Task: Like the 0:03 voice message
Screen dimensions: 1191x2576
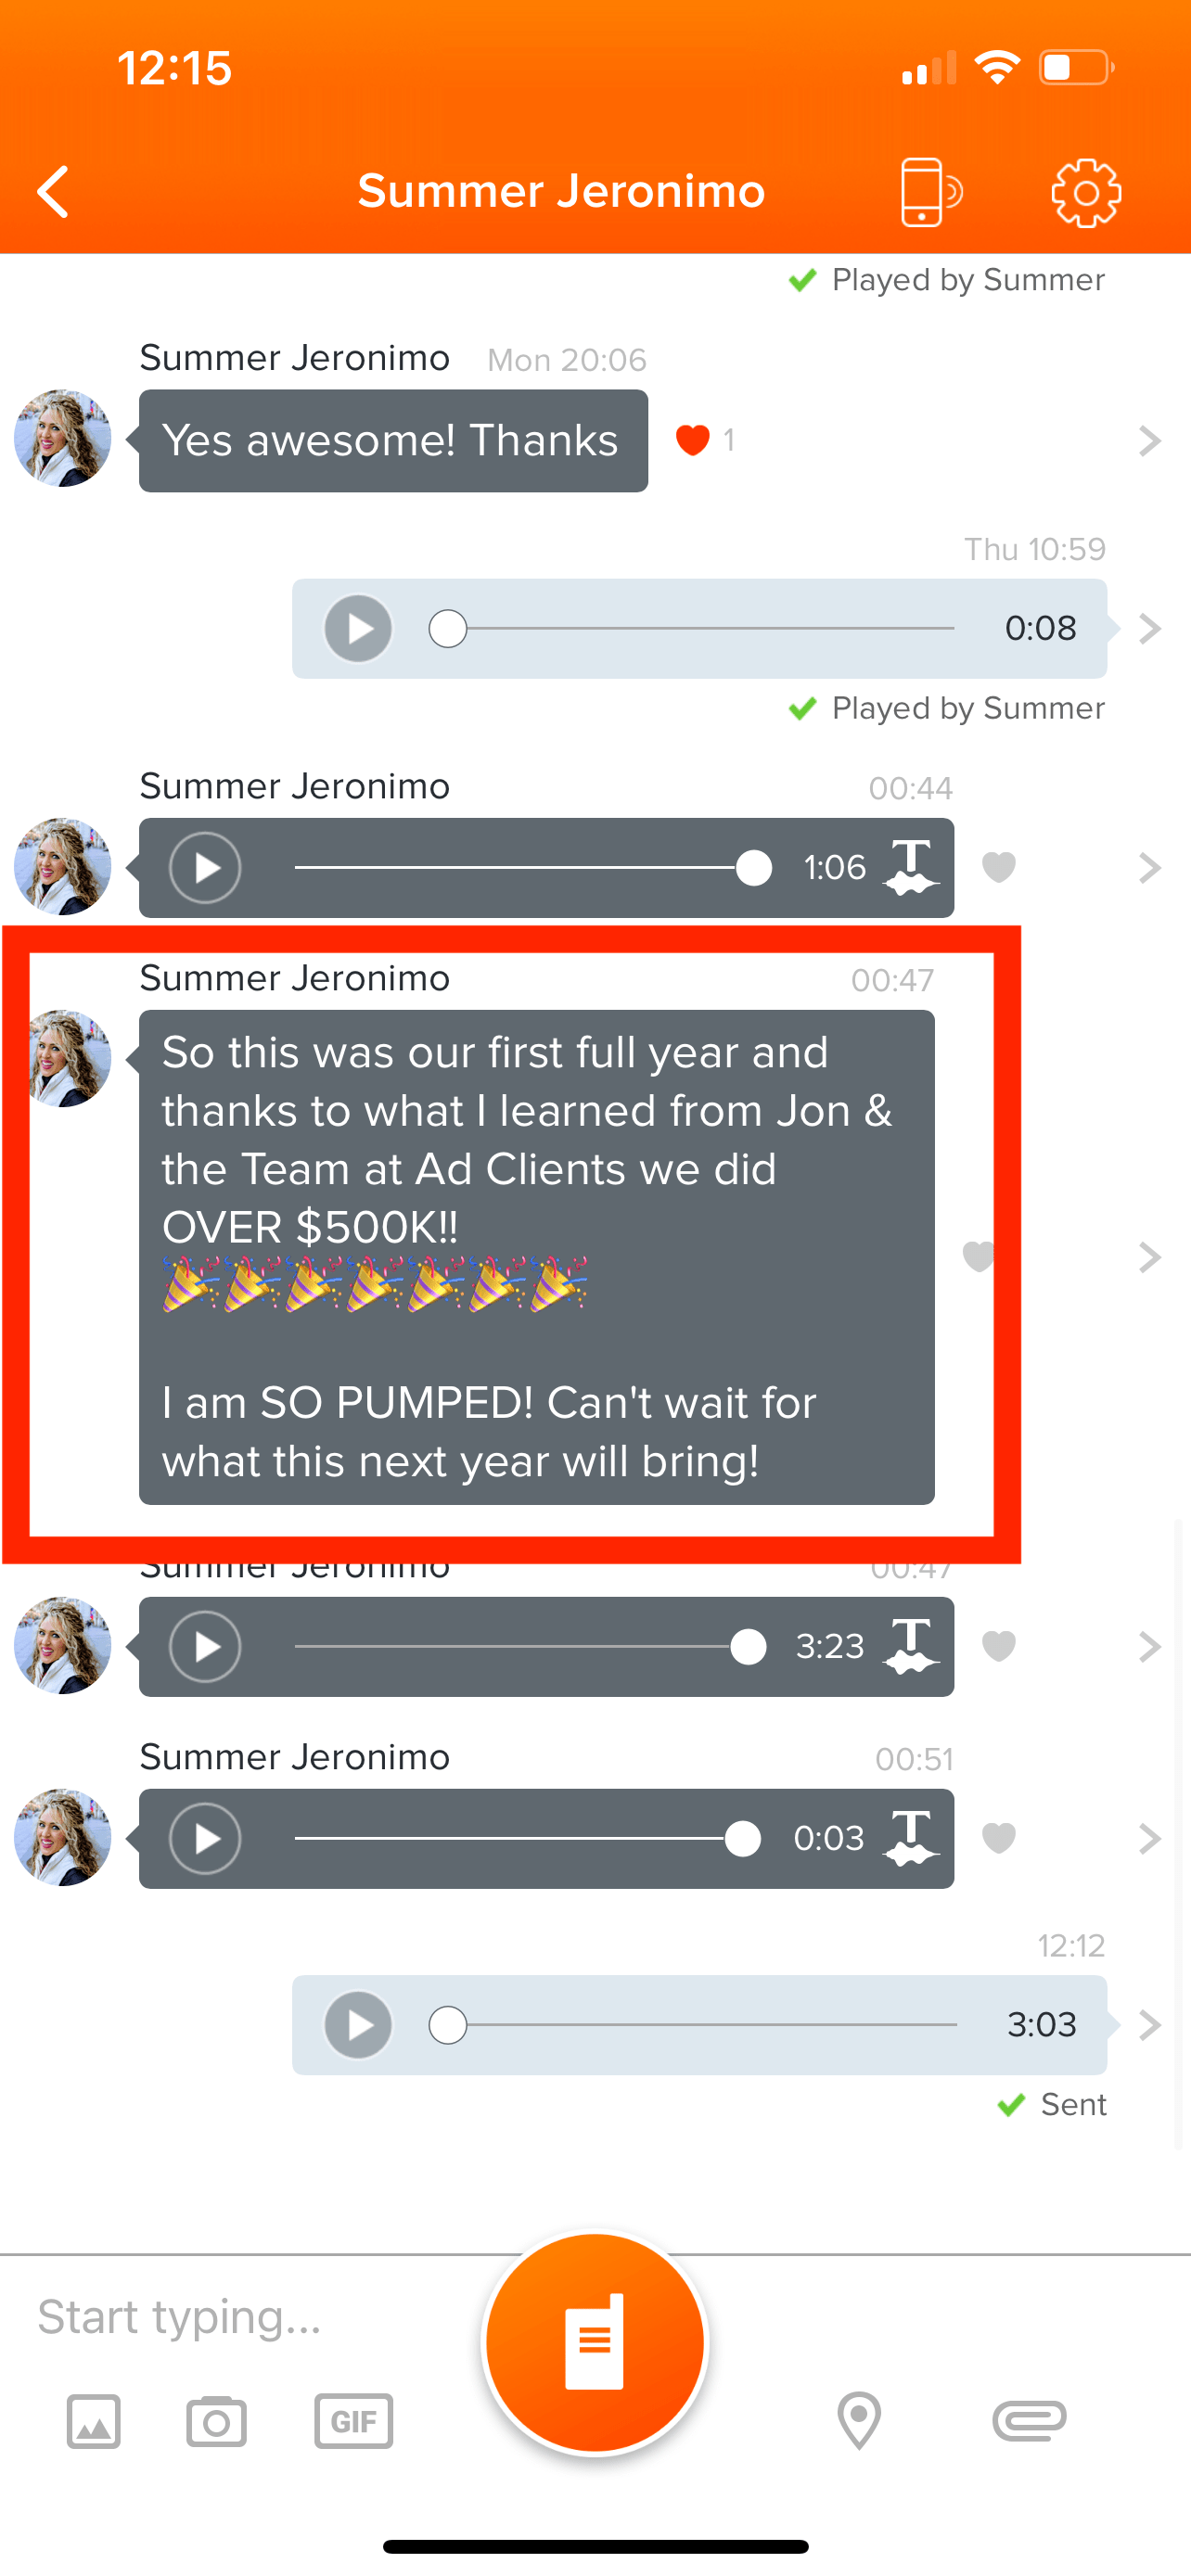Action: 999,1838
